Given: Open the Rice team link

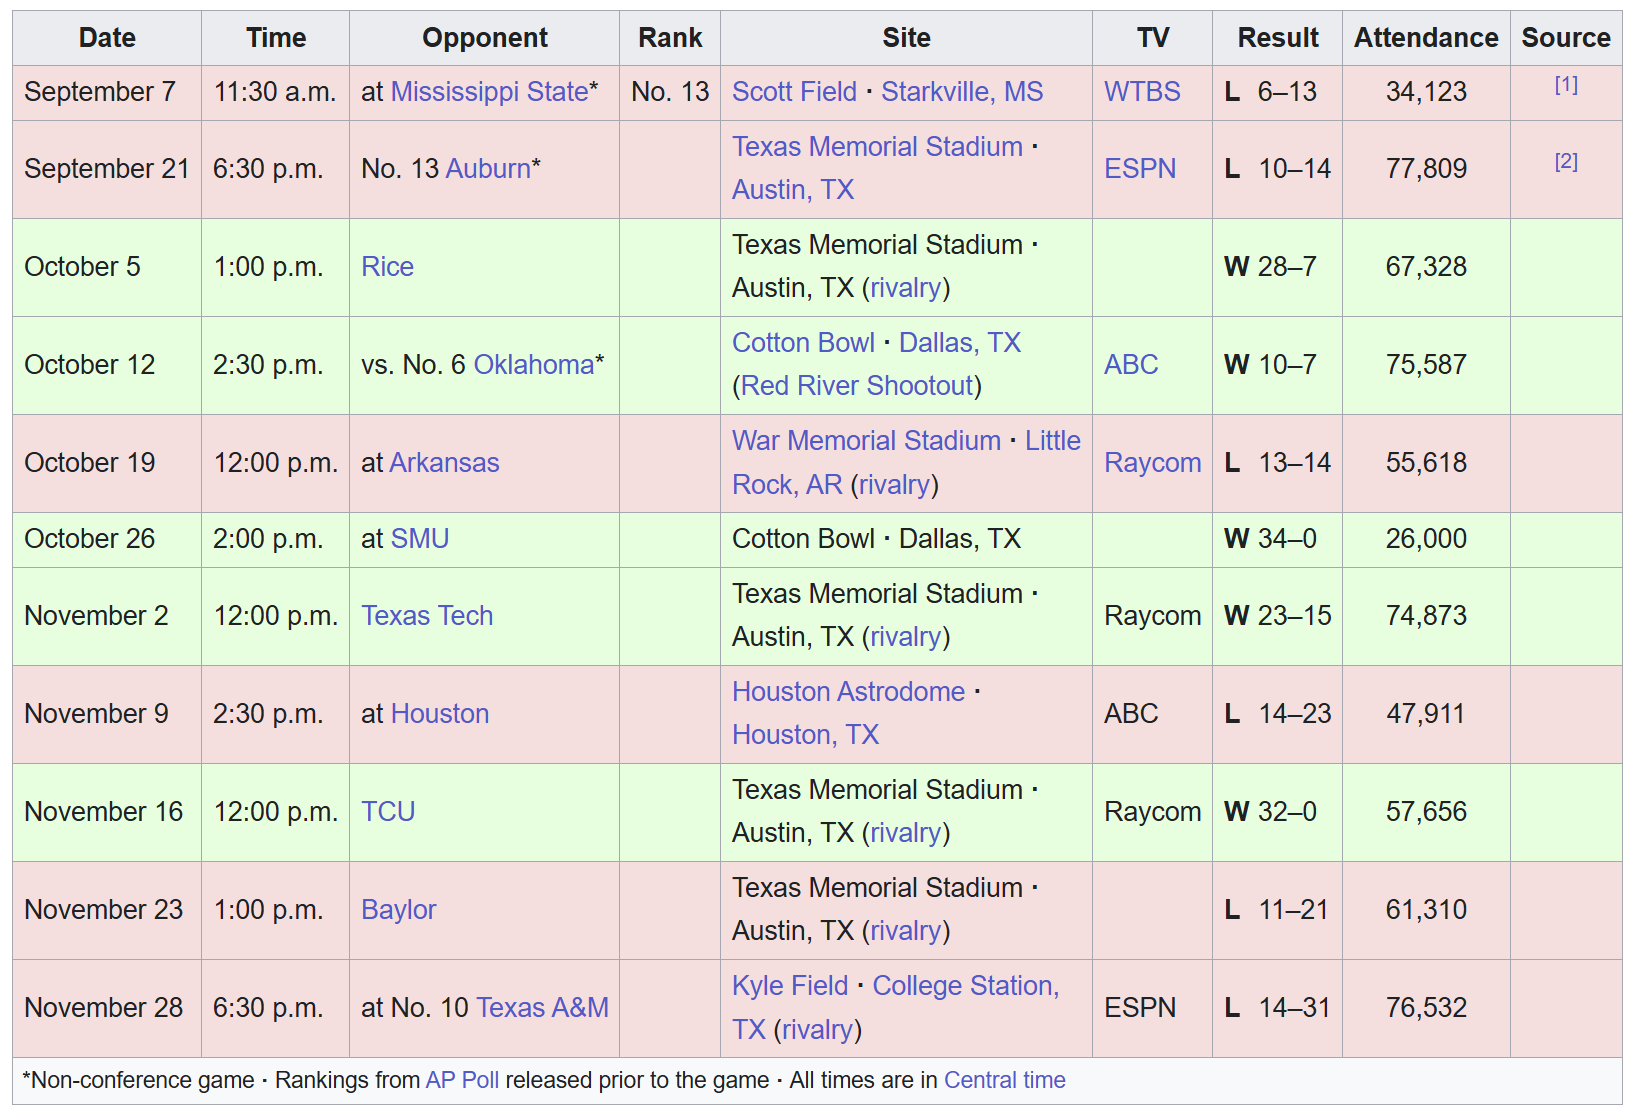Looking at the screenshot, I should point(387,267).
